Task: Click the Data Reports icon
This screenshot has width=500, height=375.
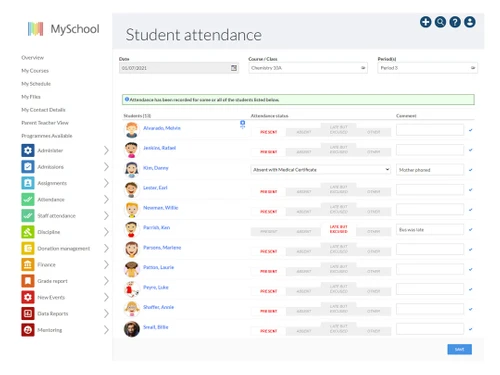Action: pyautogui.click(x=28, y=314)
